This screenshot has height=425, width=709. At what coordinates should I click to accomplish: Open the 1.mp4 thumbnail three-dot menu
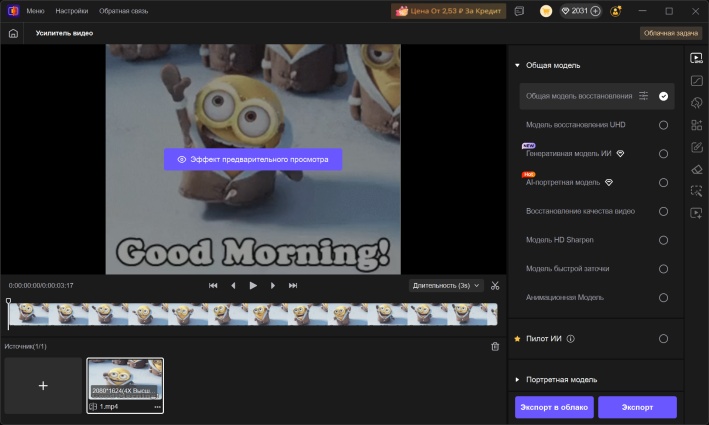tap(157, 407)
